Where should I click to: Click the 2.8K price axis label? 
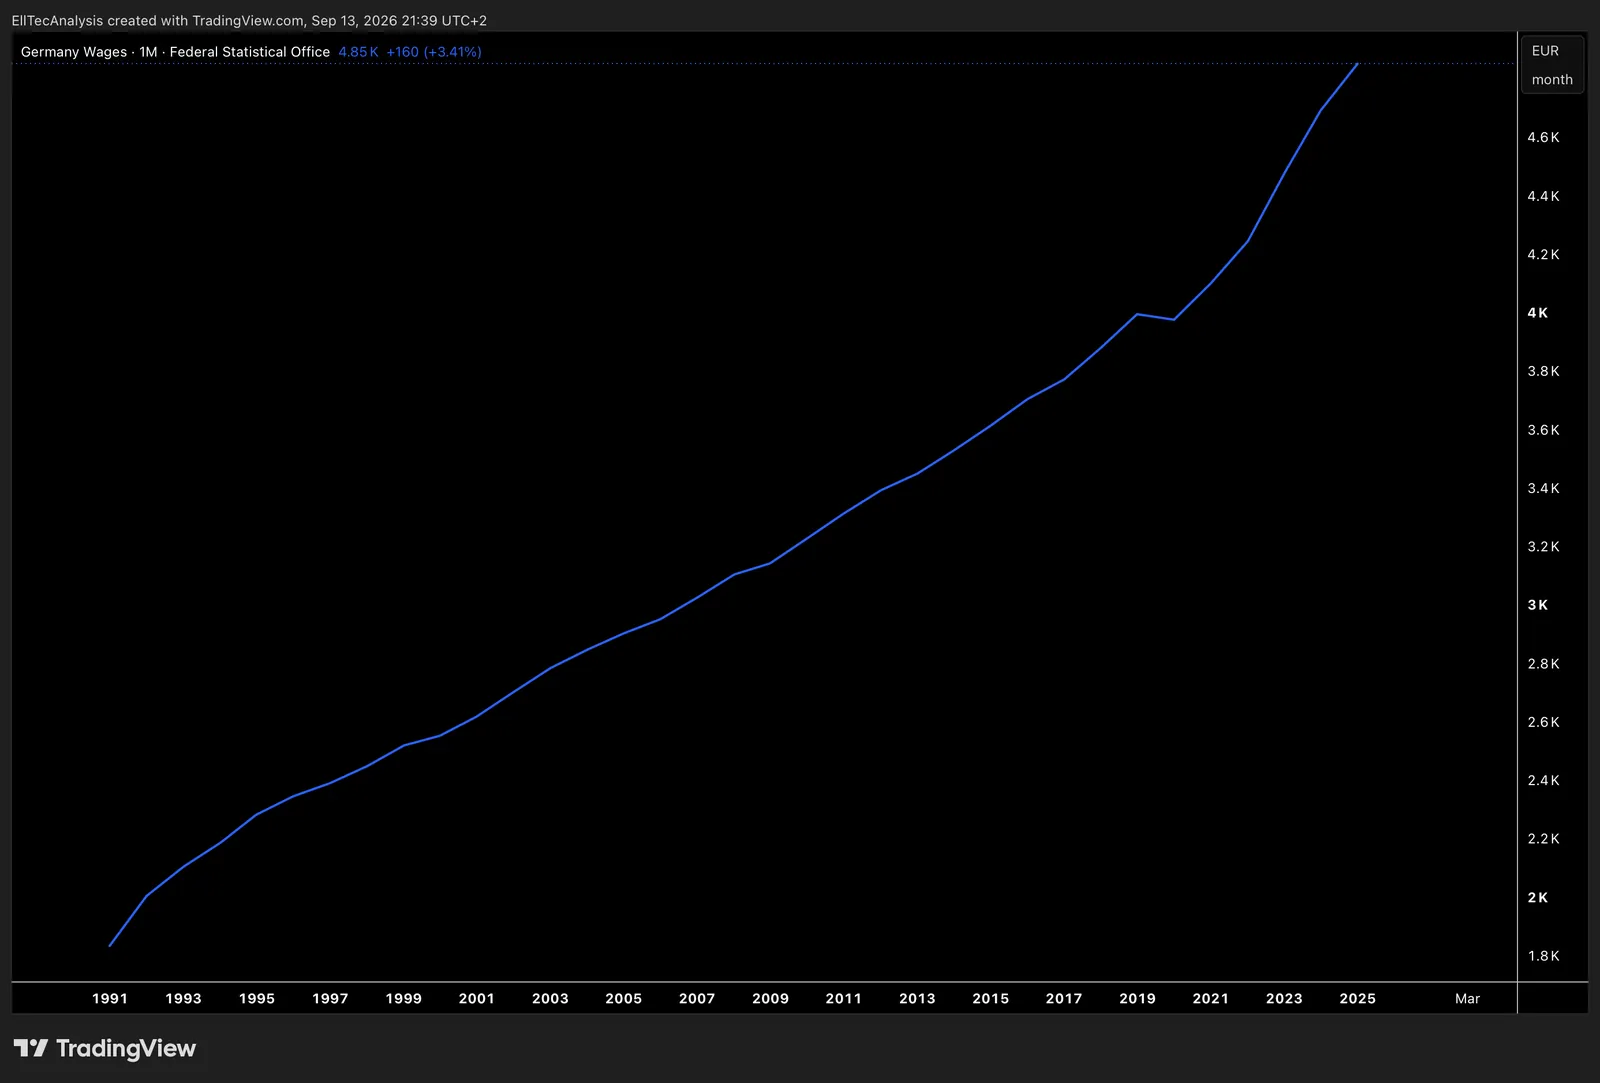coord(1543,664)
